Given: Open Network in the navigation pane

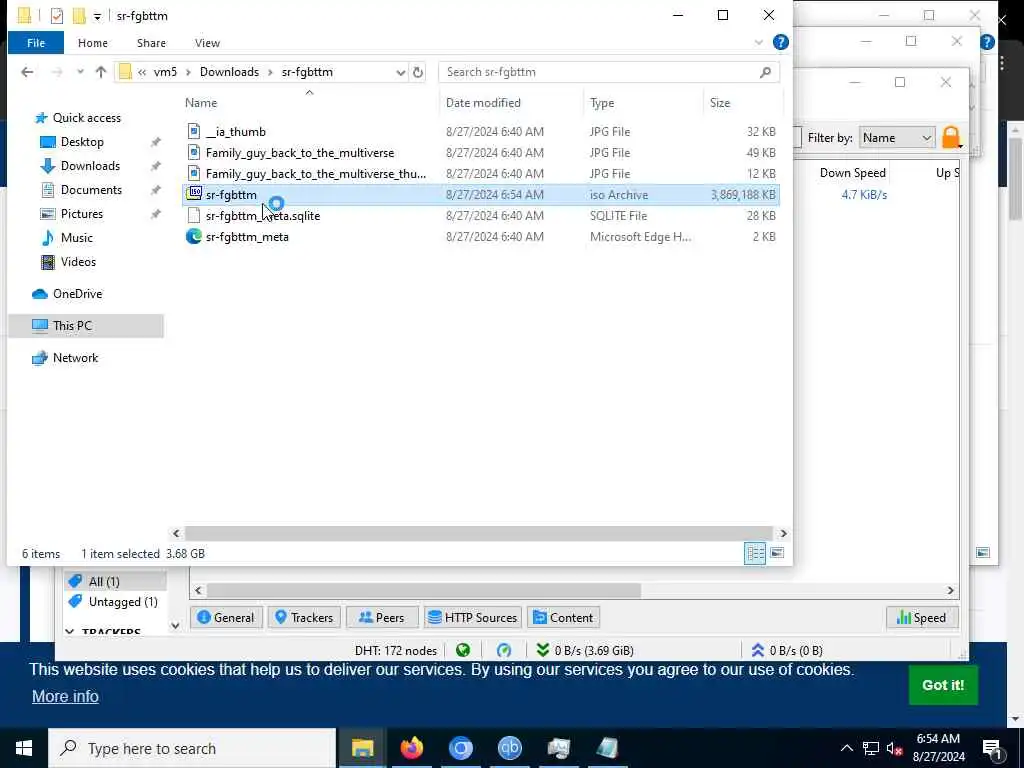Looking at the screenshot, I should tap(75, 358).
